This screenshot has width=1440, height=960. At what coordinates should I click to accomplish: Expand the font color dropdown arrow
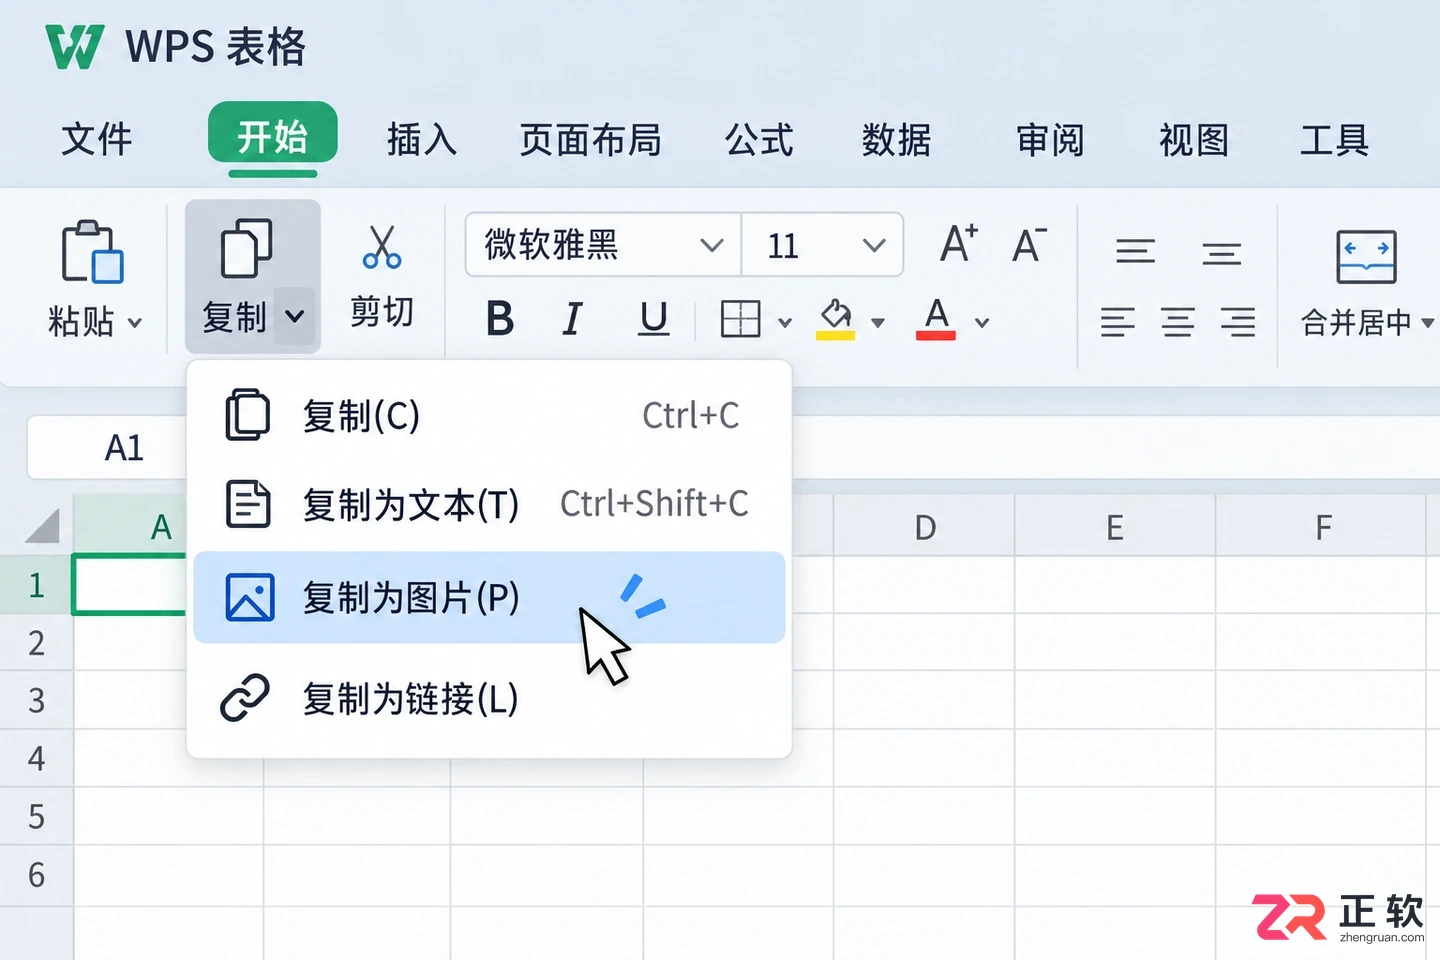(x=982, y=323)
